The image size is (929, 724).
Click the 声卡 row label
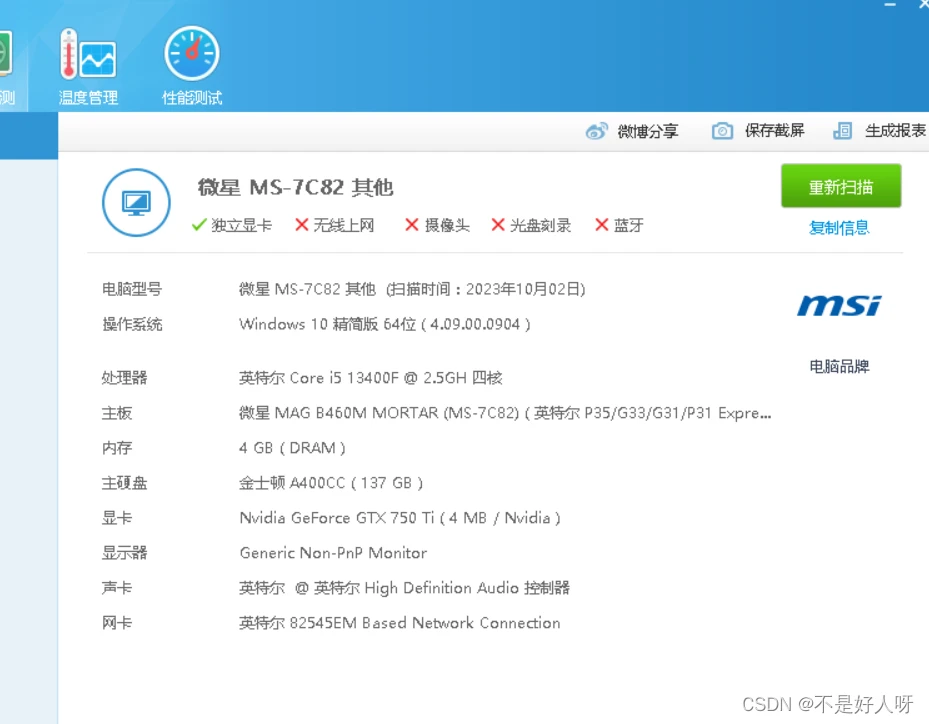tap(117, 588)
